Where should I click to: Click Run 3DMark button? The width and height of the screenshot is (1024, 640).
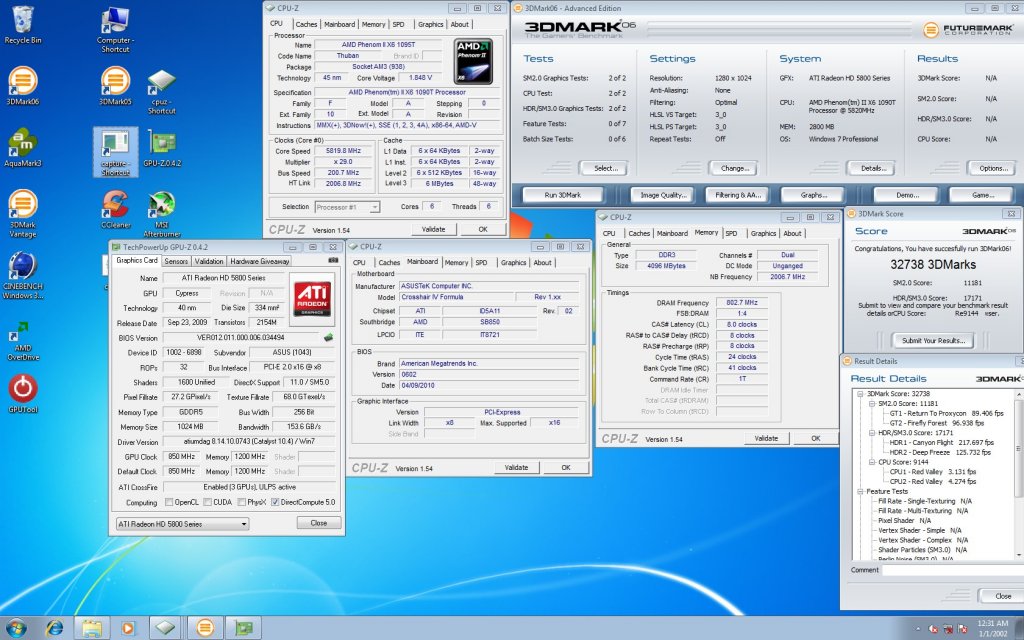[x=562, y=195]
